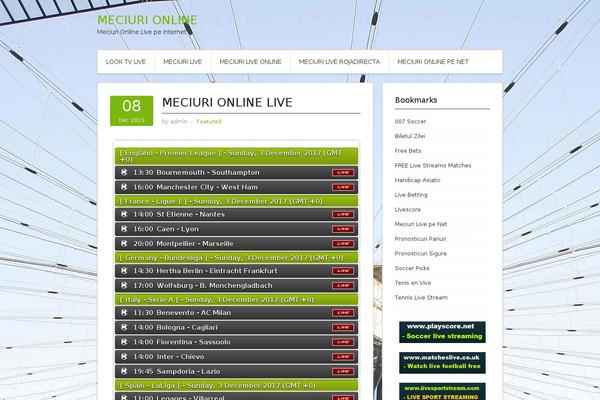Click the soccer ball icon beside St Etienne - Nantes
The image size is (600, 400).
[x=124, y=214]
